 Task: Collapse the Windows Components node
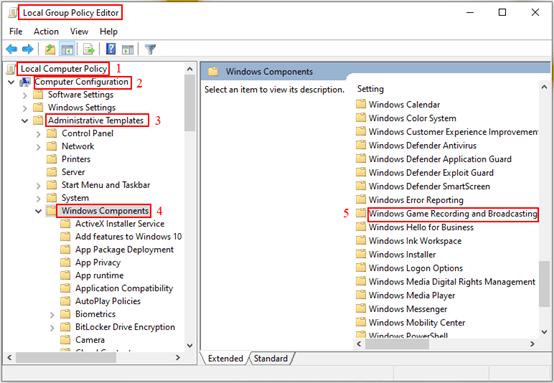coord(38,211)
